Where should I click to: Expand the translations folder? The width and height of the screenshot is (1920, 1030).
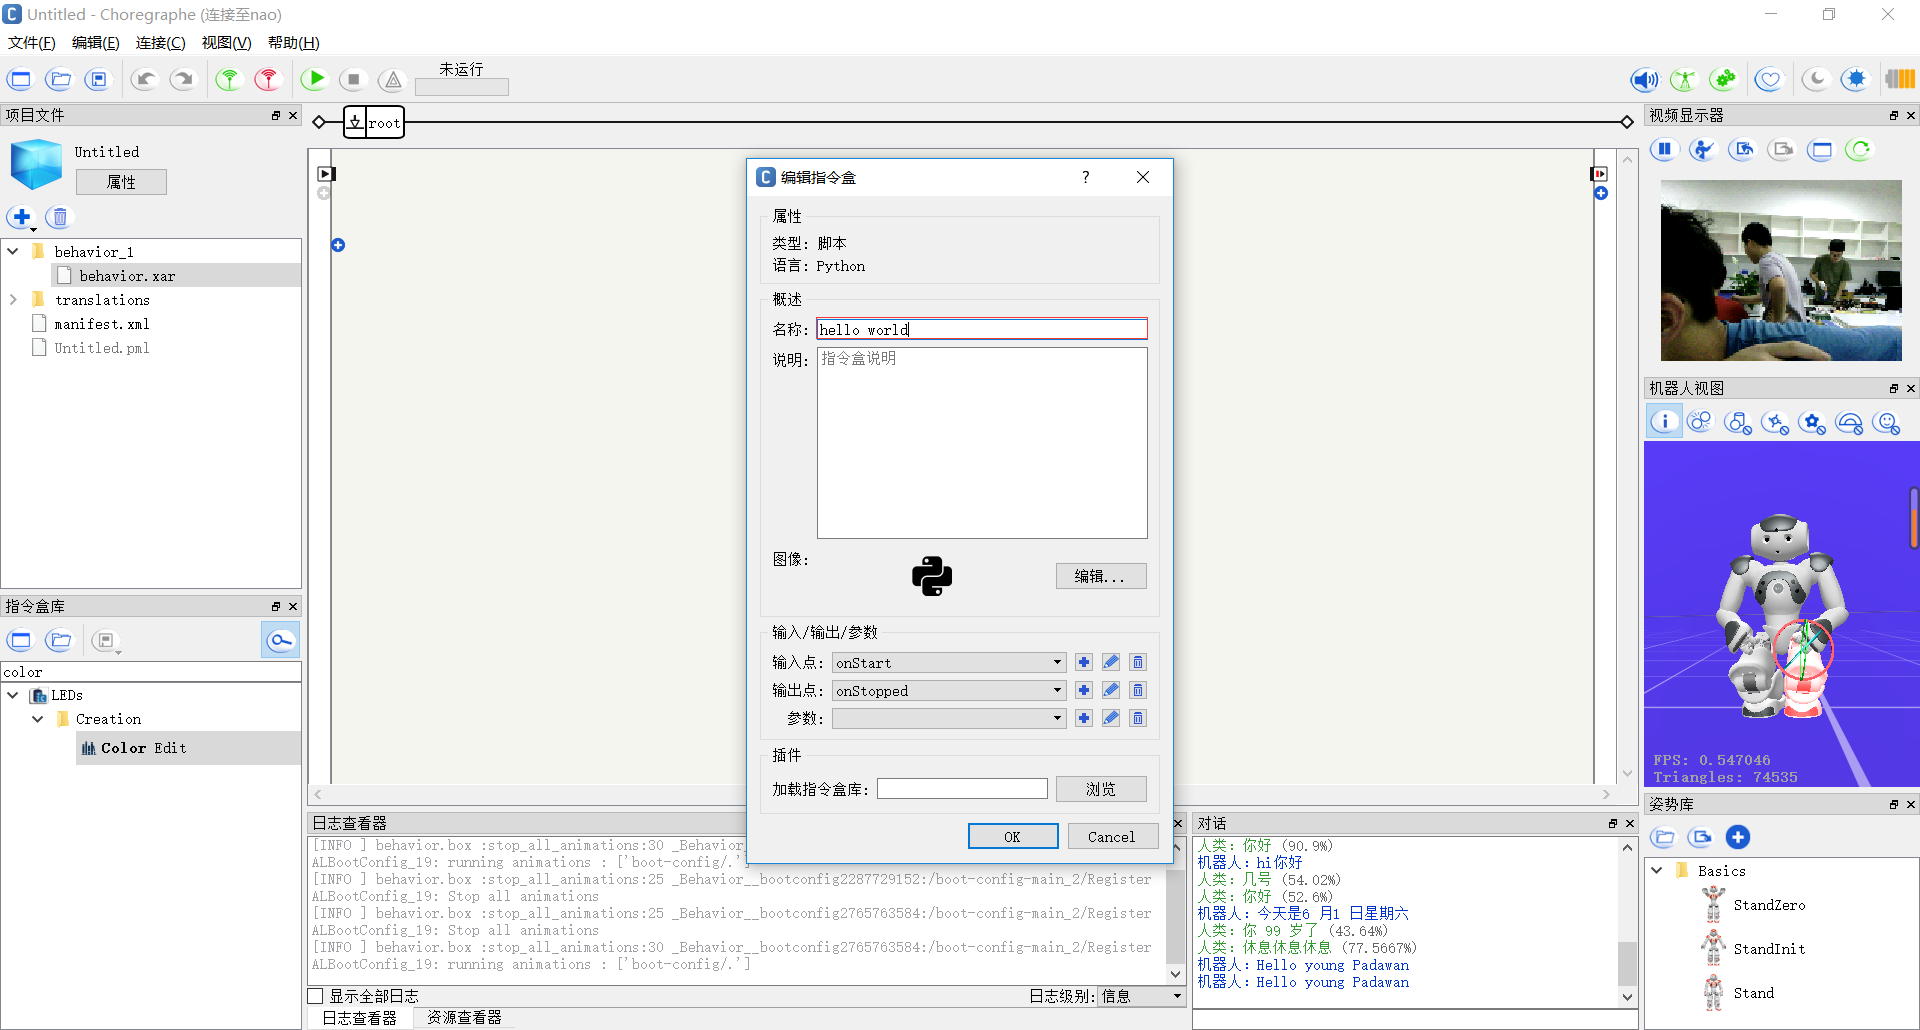coord(13,299)
